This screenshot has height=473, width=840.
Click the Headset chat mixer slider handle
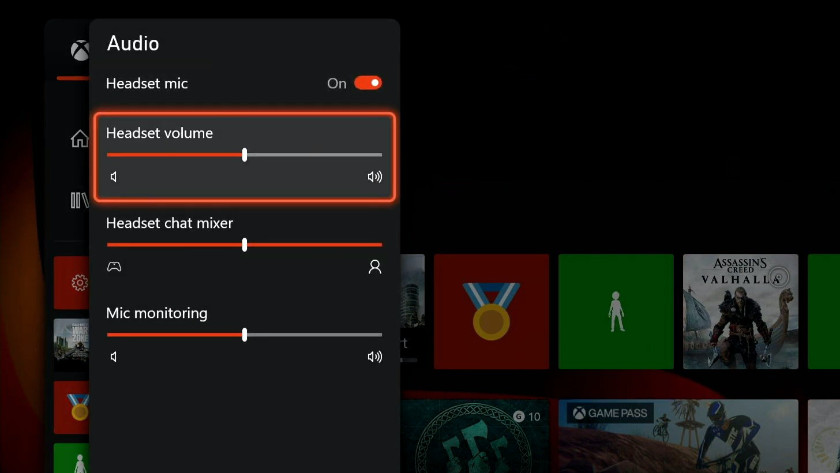[245, 245]
